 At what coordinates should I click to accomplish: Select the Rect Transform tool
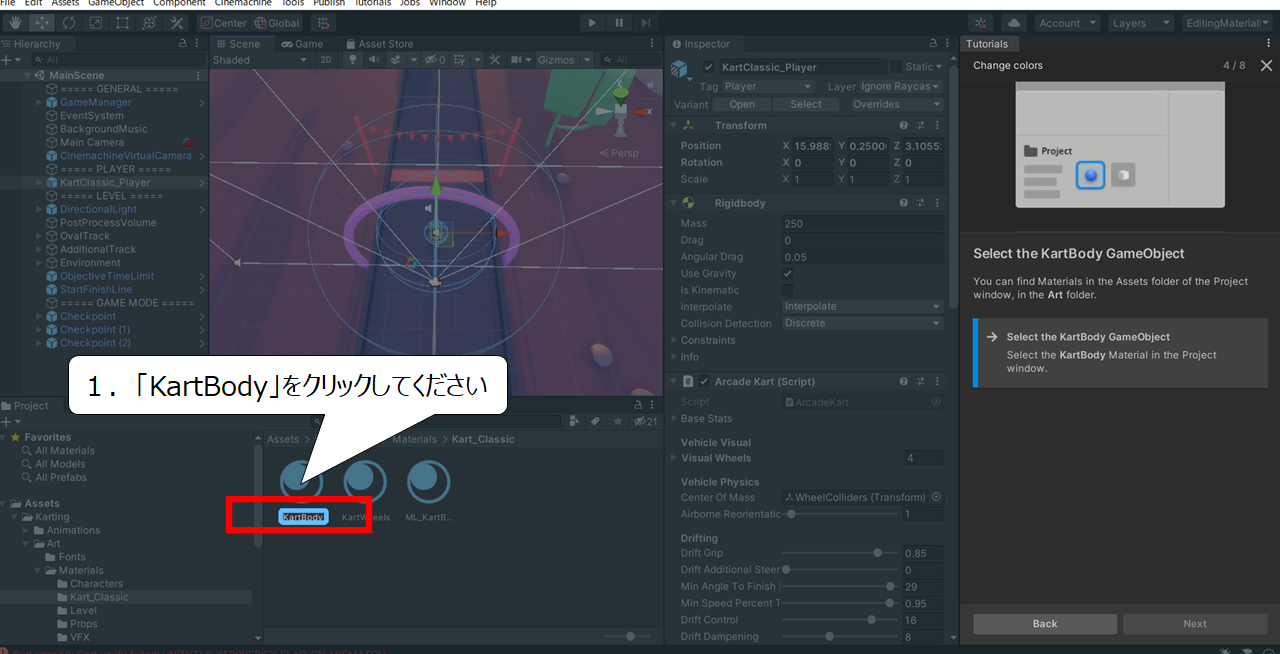(x=123, y=23)
